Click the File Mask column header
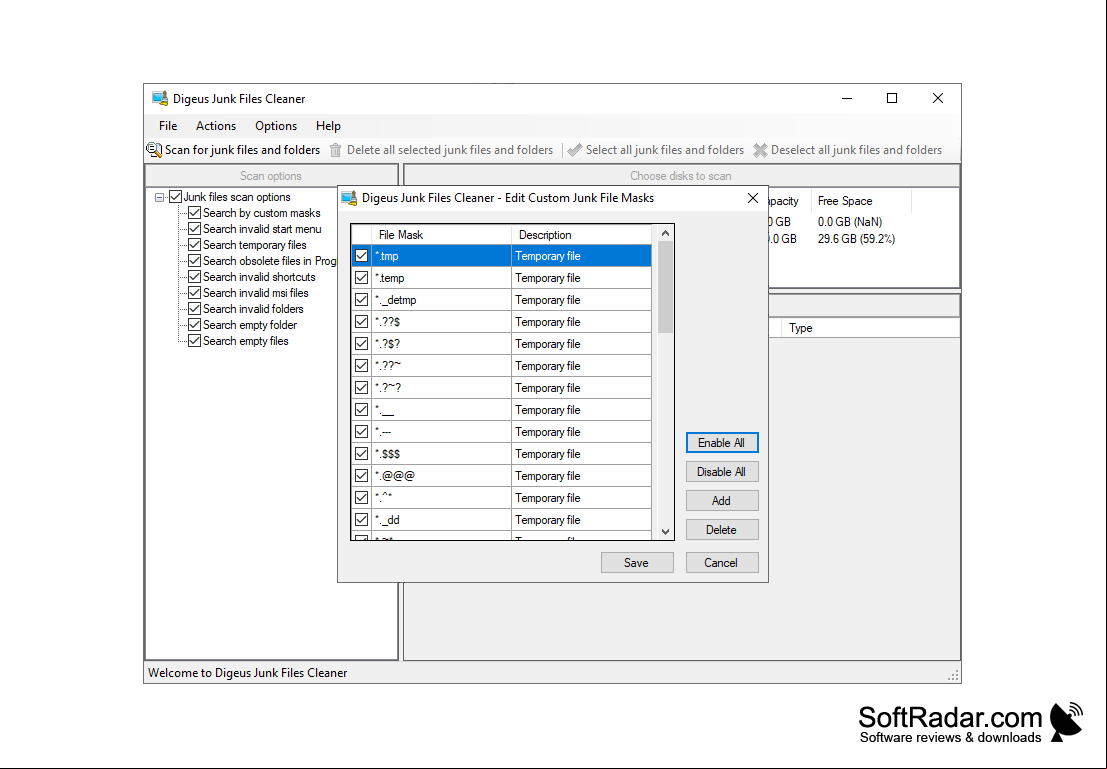This screenshot has width=1107, height=769. [x=441, y=234]
